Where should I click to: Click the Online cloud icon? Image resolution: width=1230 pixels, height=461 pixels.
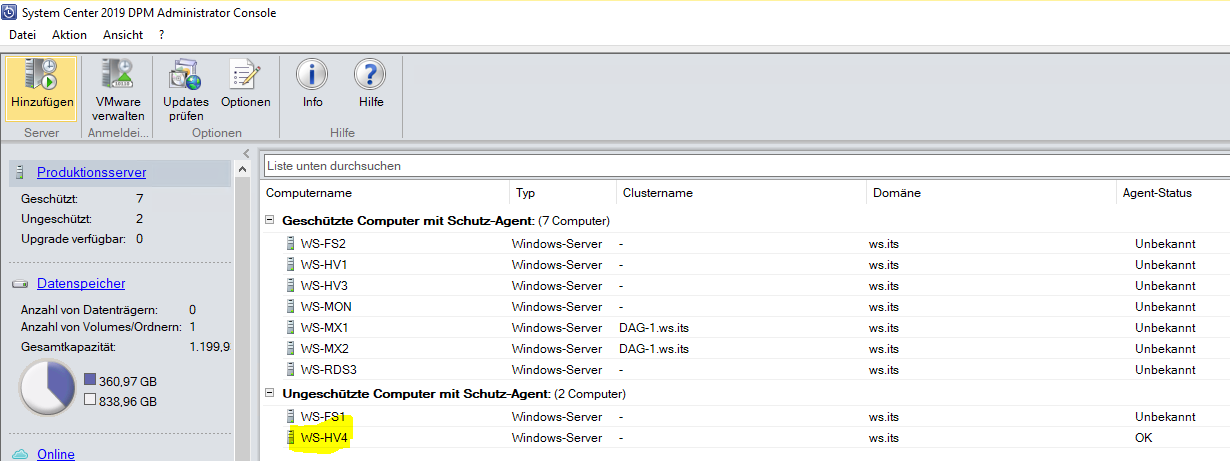pos(20,454)
